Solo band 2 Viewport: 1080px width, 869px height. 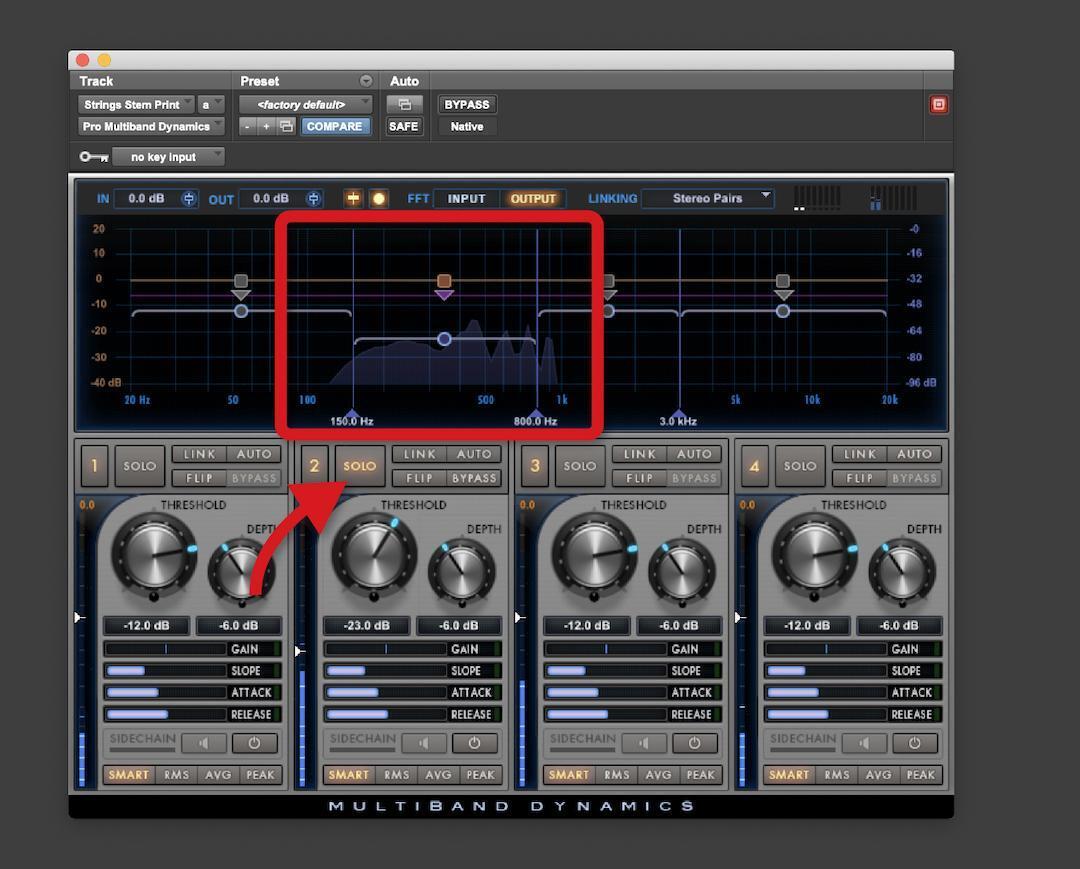pyautogui.click(x=359, y=465)
